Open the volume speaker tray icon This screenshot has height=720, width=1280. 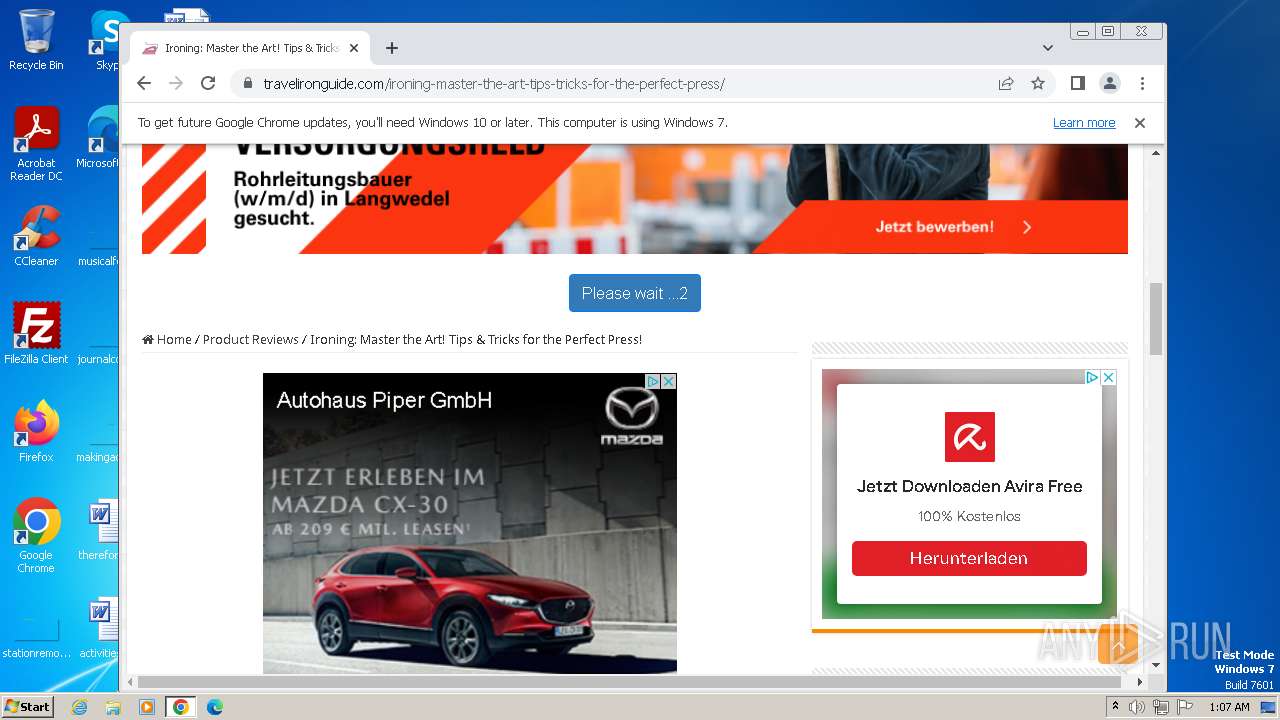[1137, 707]
